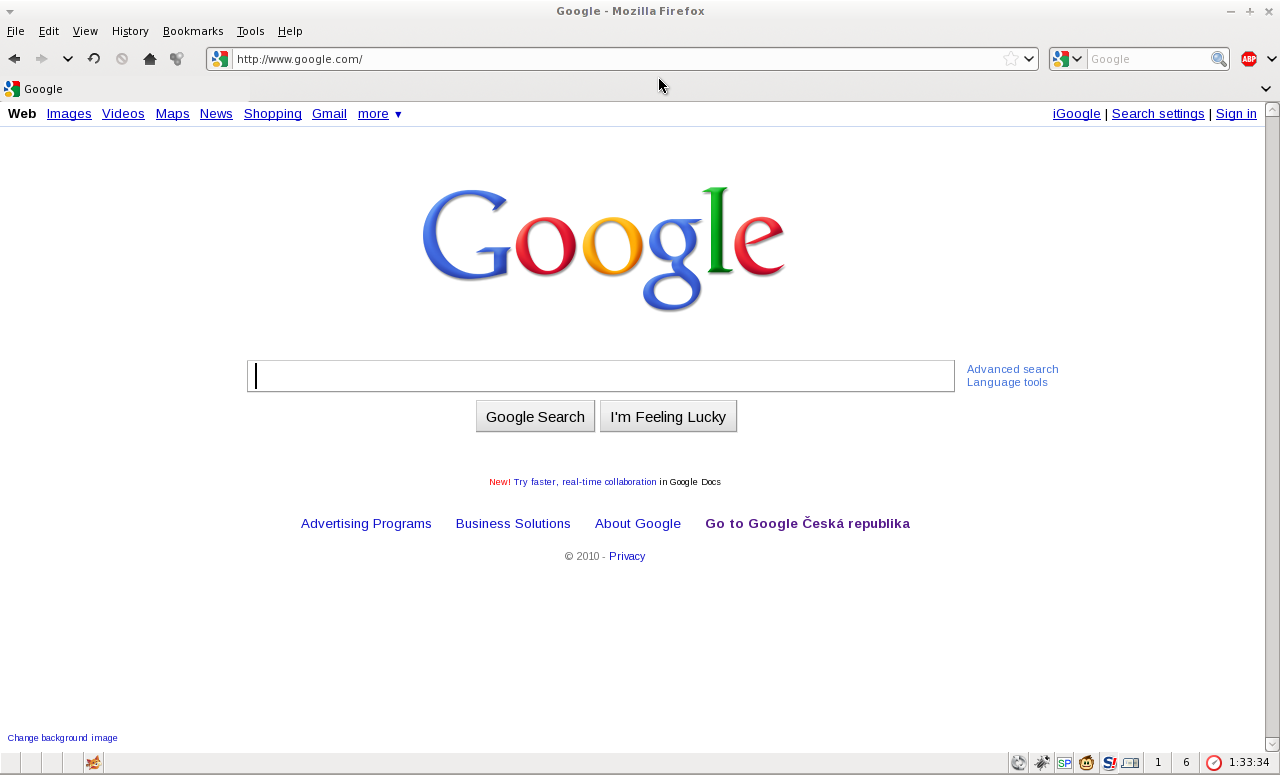The width and height of the screenshot is (1280, 775).
Task: Click the Forward navigation arrow
Action: (41, 59)
